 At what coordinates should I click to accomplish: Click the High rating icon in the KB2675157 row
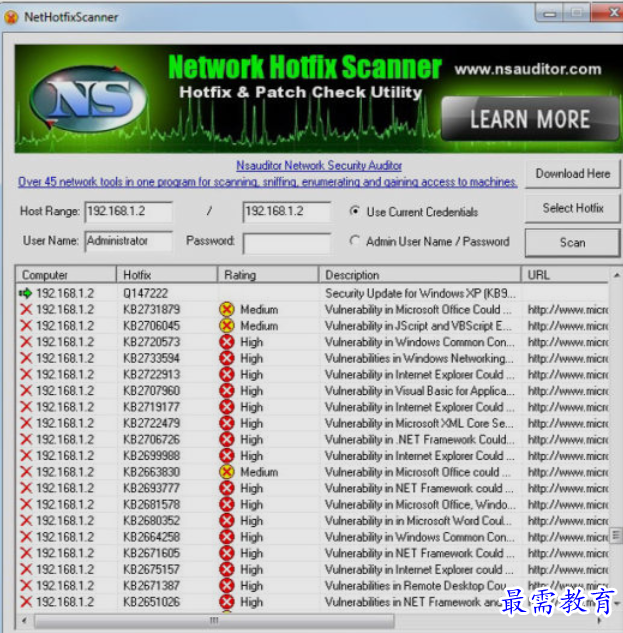coord(227,569)
